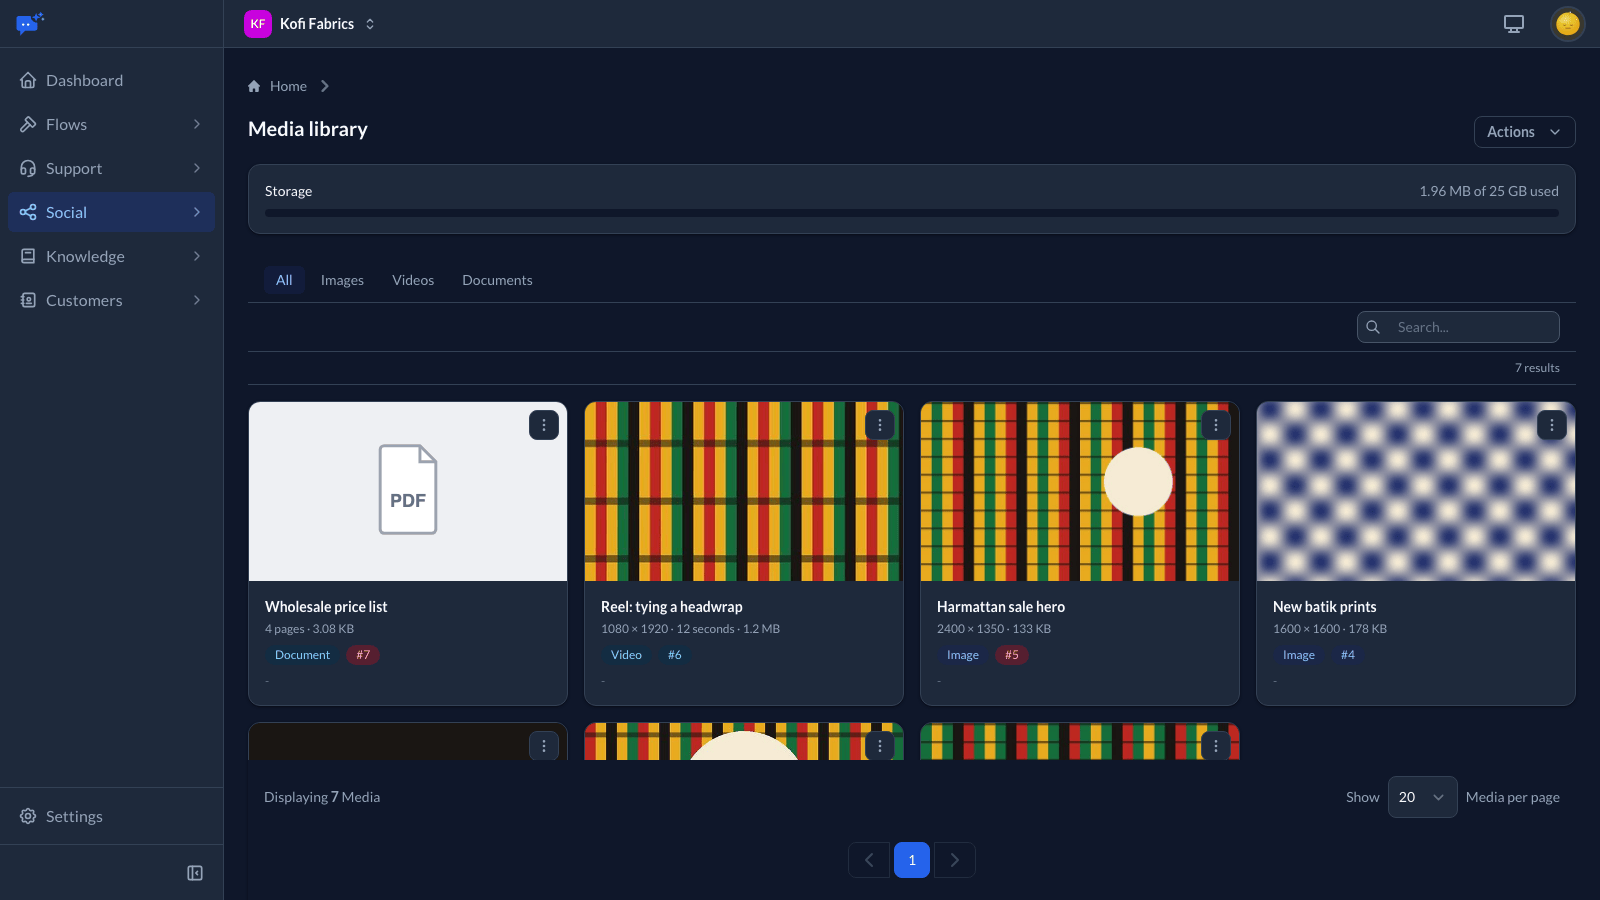Open the Reel: tying a headwrap thumbnail
This screenshot has width=1600, height=900.
tap(744, 491)
